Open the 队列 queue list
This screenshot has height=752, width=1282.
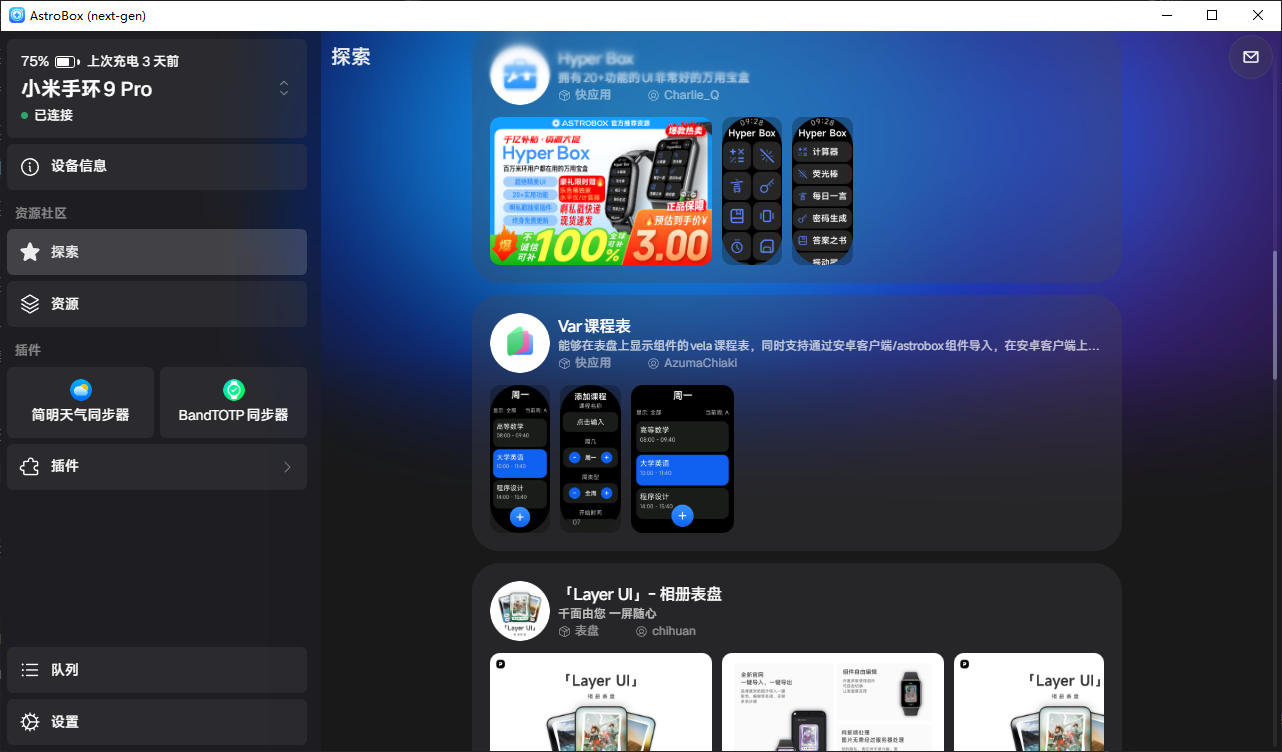pos(157,670)
